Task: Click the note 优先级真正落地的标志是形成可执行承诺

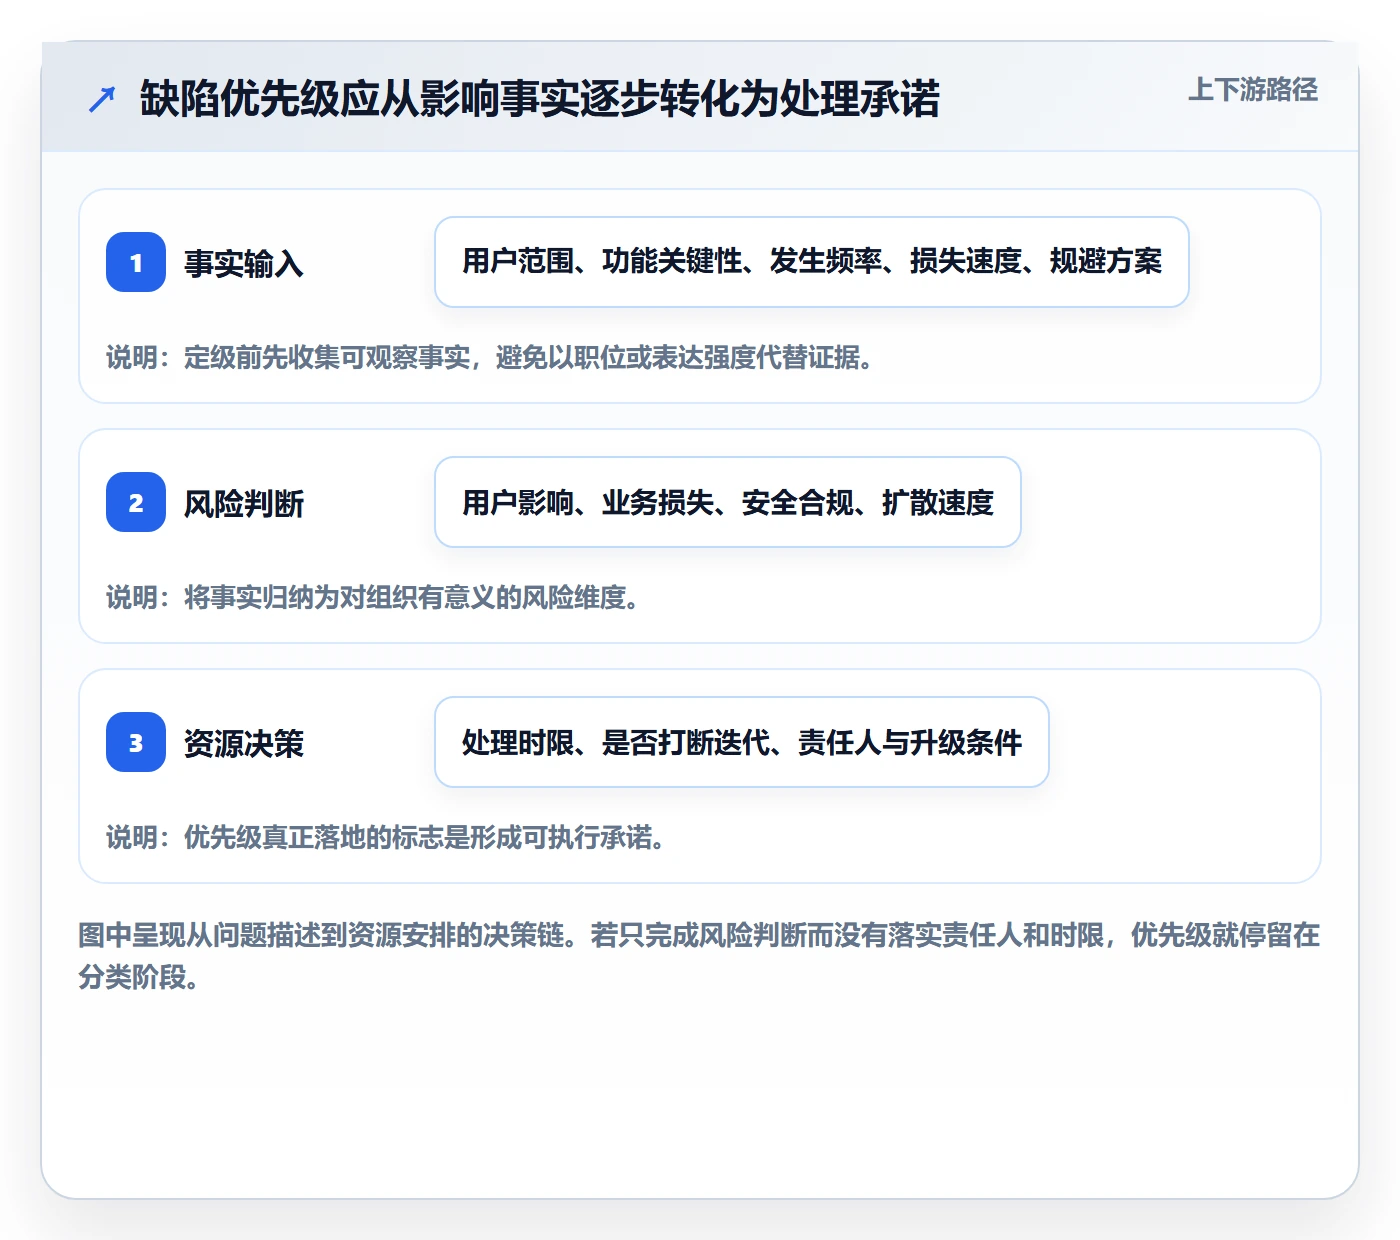Action: (x=386, y=837)
